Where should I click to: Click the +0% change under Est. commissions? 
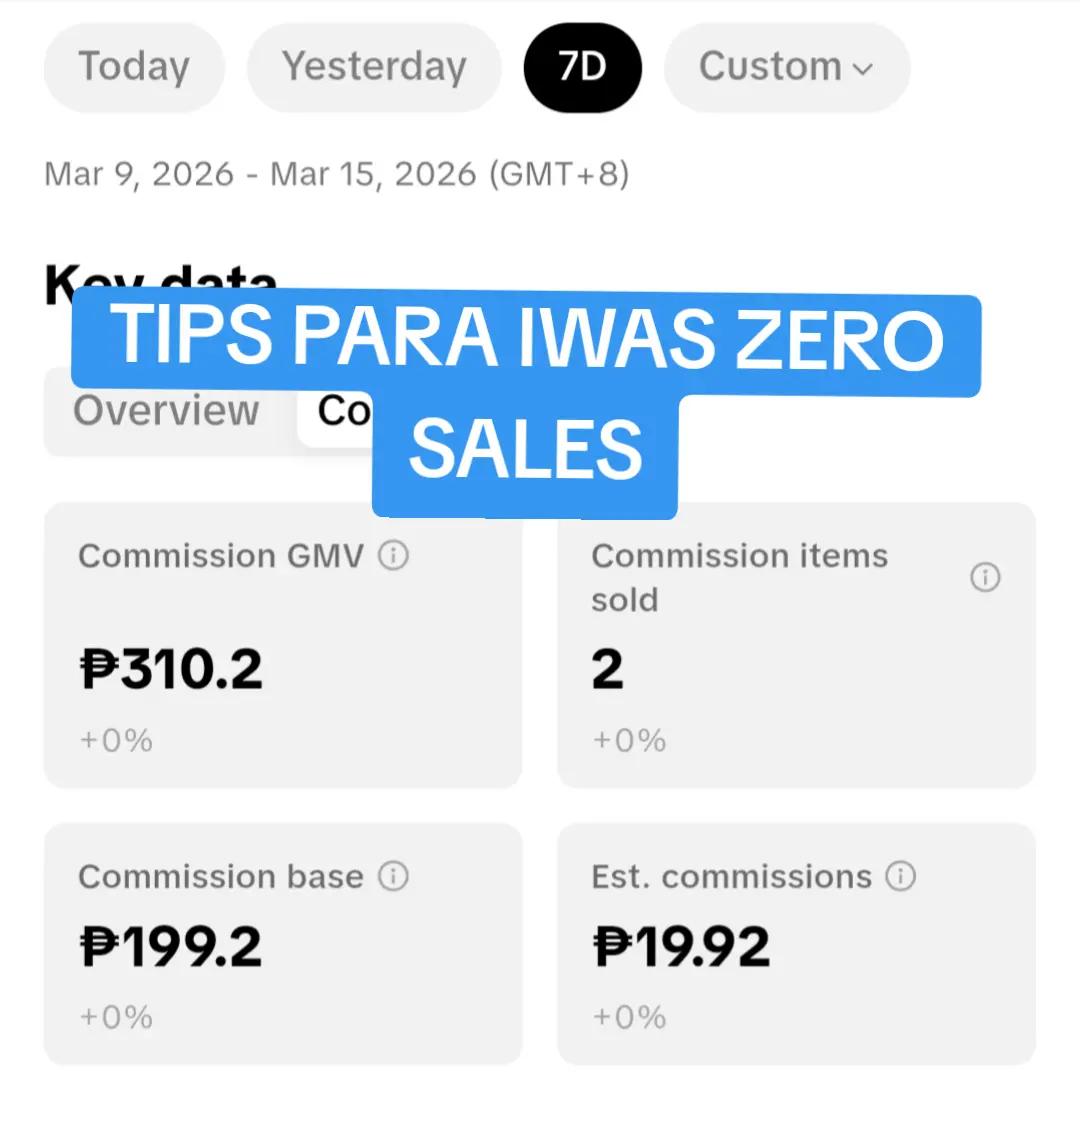[630, 1018]
